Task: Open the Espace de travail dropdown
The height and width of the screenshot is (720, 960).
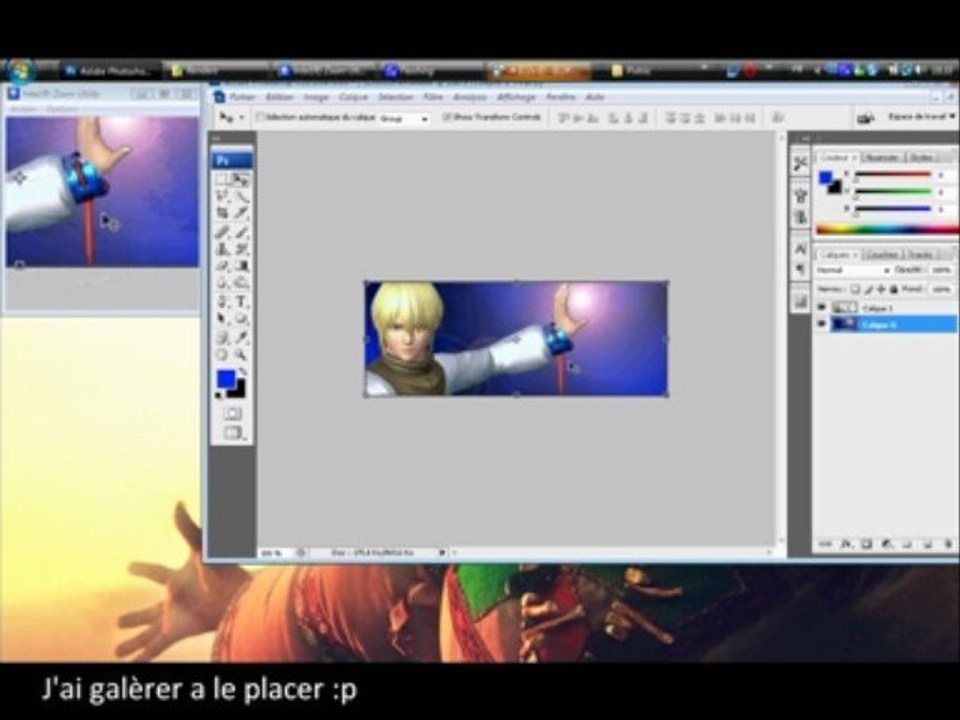Action: coord(921,116)
